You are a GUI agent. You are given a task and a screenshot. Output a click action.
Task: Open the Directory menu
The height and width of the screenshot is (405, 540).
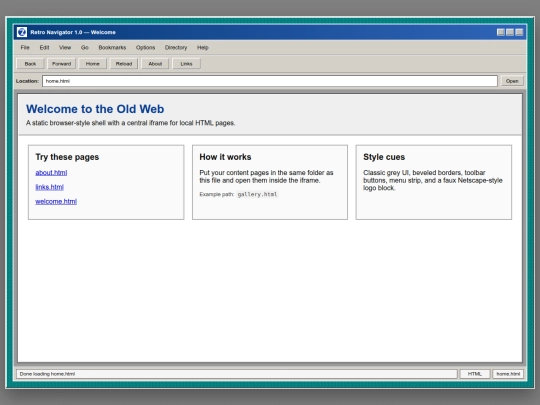pyautogui.click(x=176, y=48)
